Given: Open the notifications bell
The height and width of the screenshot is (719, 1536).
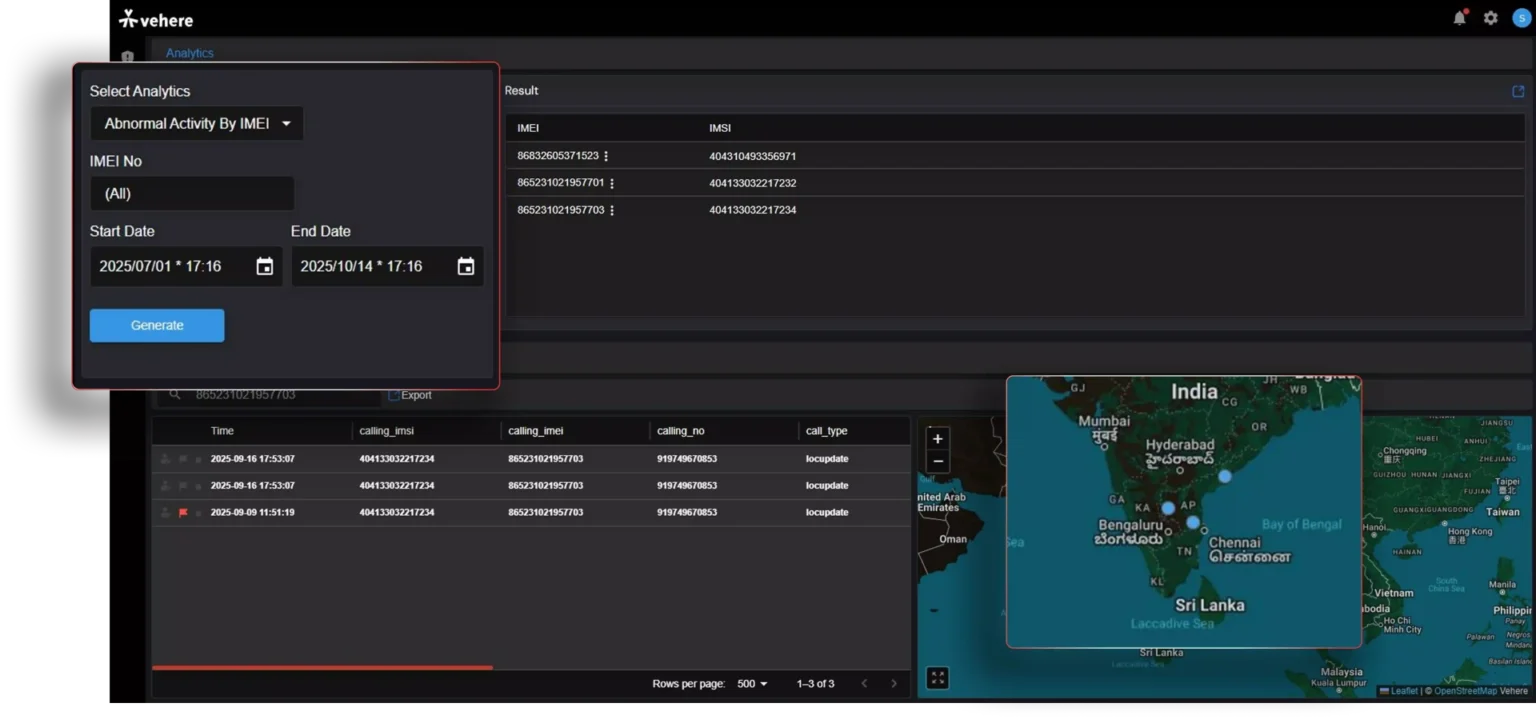Looking at the screenshot, I should click(x=1460, y=18).
